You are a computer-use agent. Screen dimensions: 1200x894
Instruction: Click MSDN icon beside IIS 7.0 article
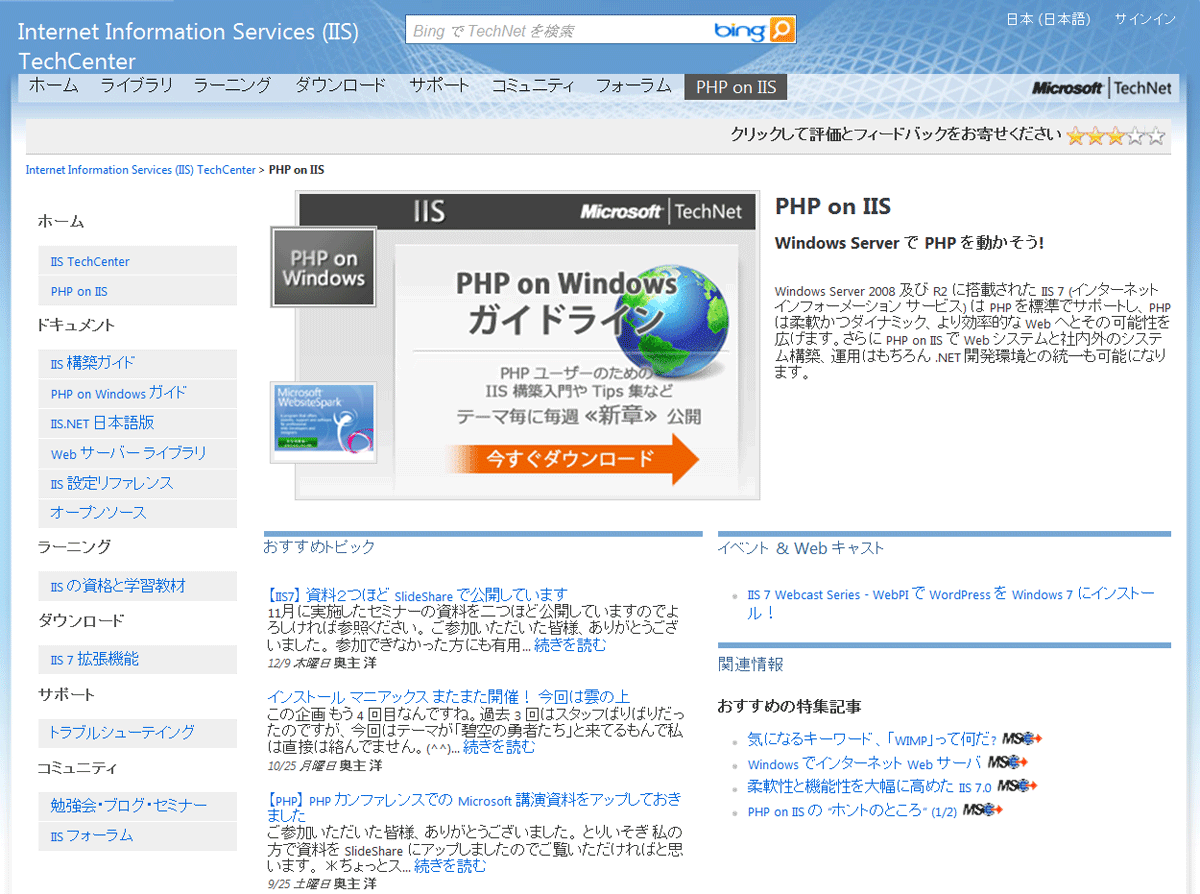[1017, 786]
